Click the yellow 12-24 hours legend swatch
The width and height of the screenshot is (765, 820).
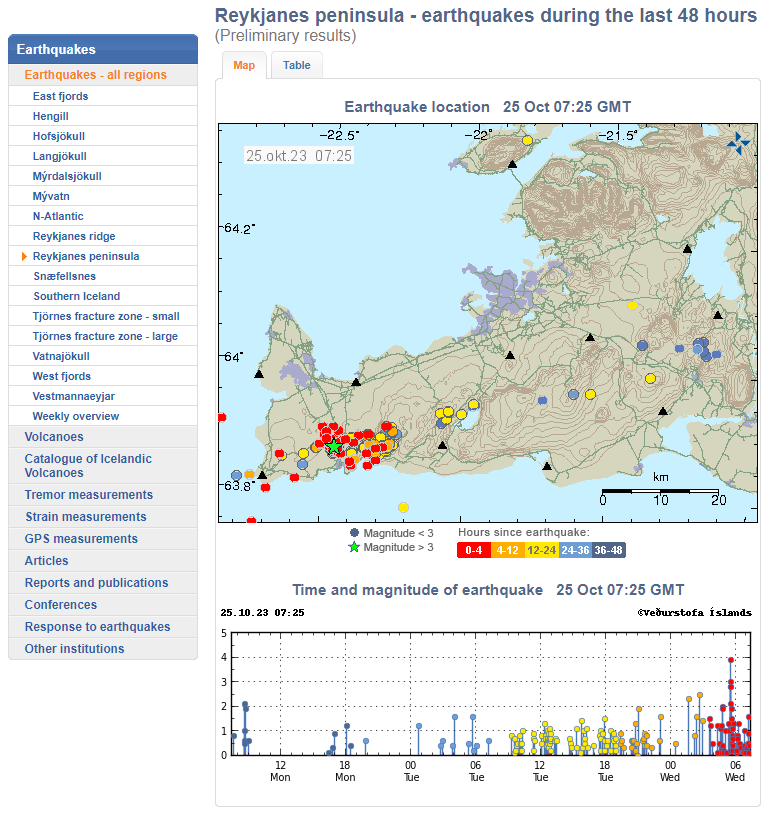coord(541,550)
